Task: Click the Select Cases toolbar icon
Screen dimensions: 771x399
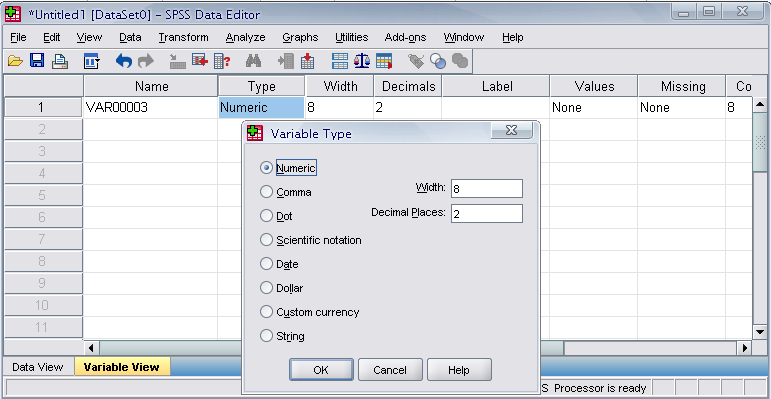Action: point(384,61)
